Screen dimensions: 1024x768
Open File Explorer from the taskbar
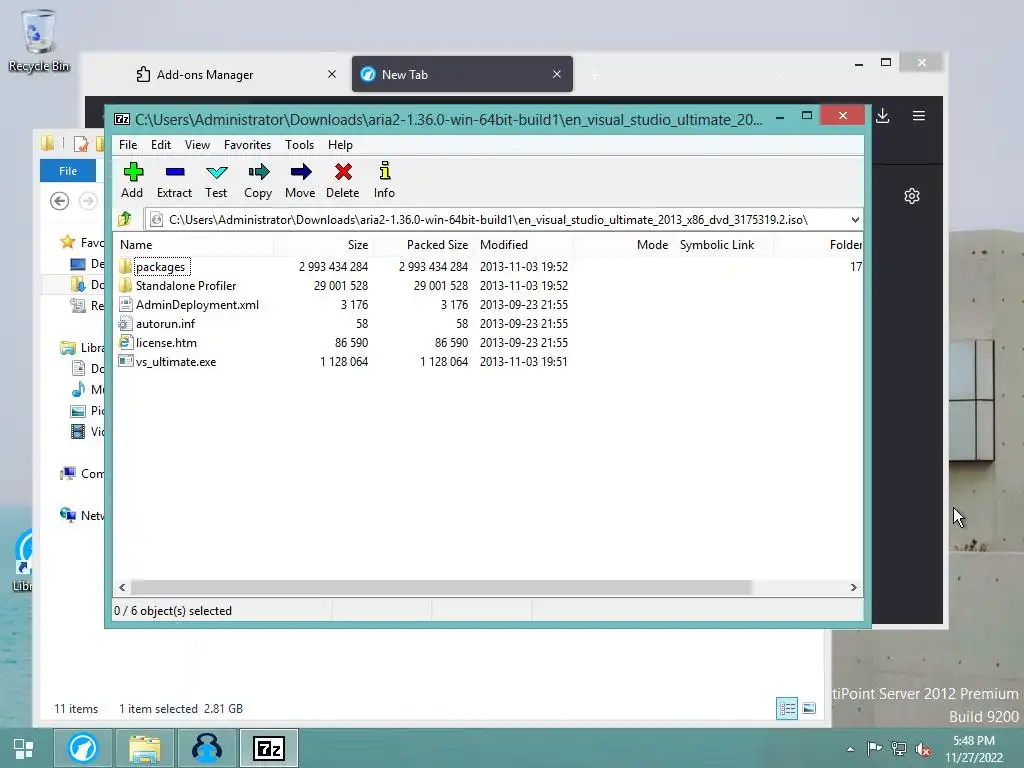tap(144, 748)
